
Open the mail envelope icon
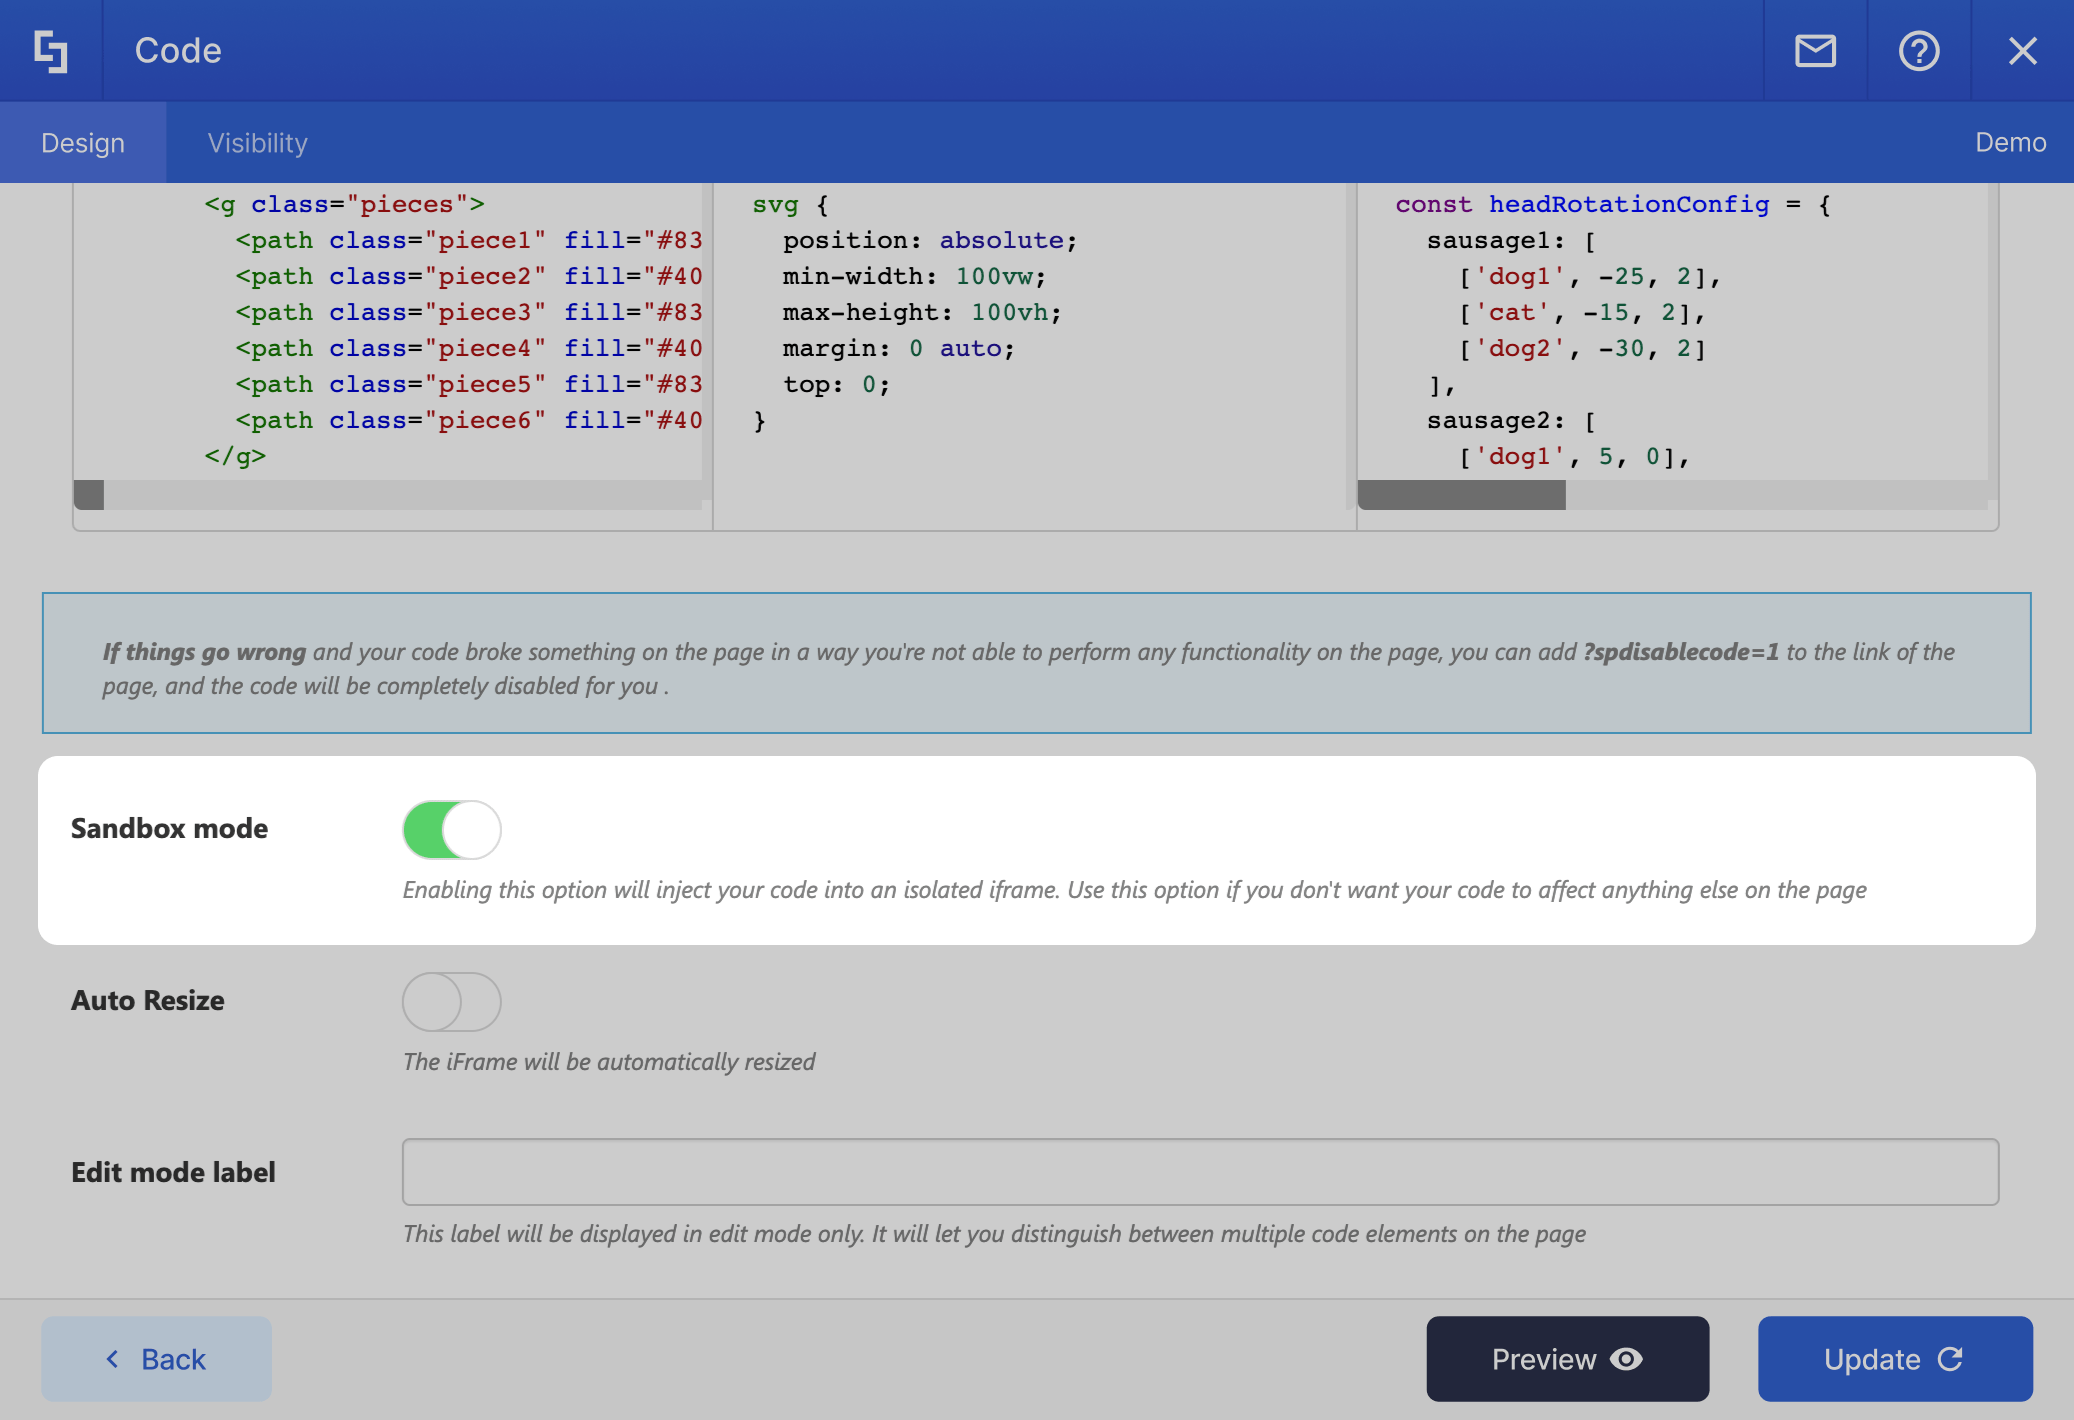[x=1815, y=51]
